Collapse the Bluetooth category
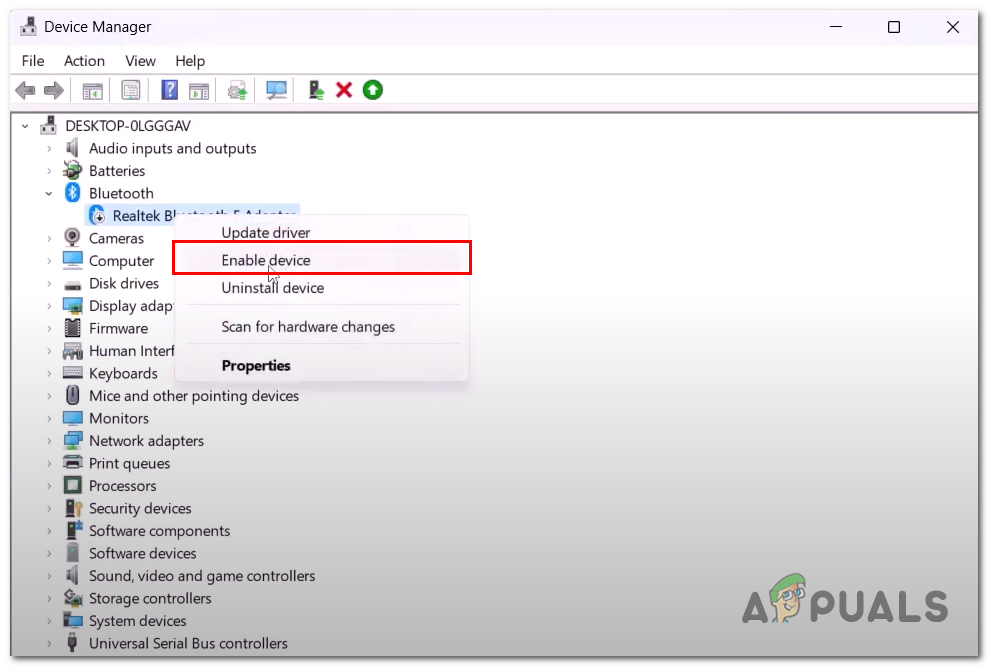The width and height of the screenshot is (989, 667). (x=49, y=193)
